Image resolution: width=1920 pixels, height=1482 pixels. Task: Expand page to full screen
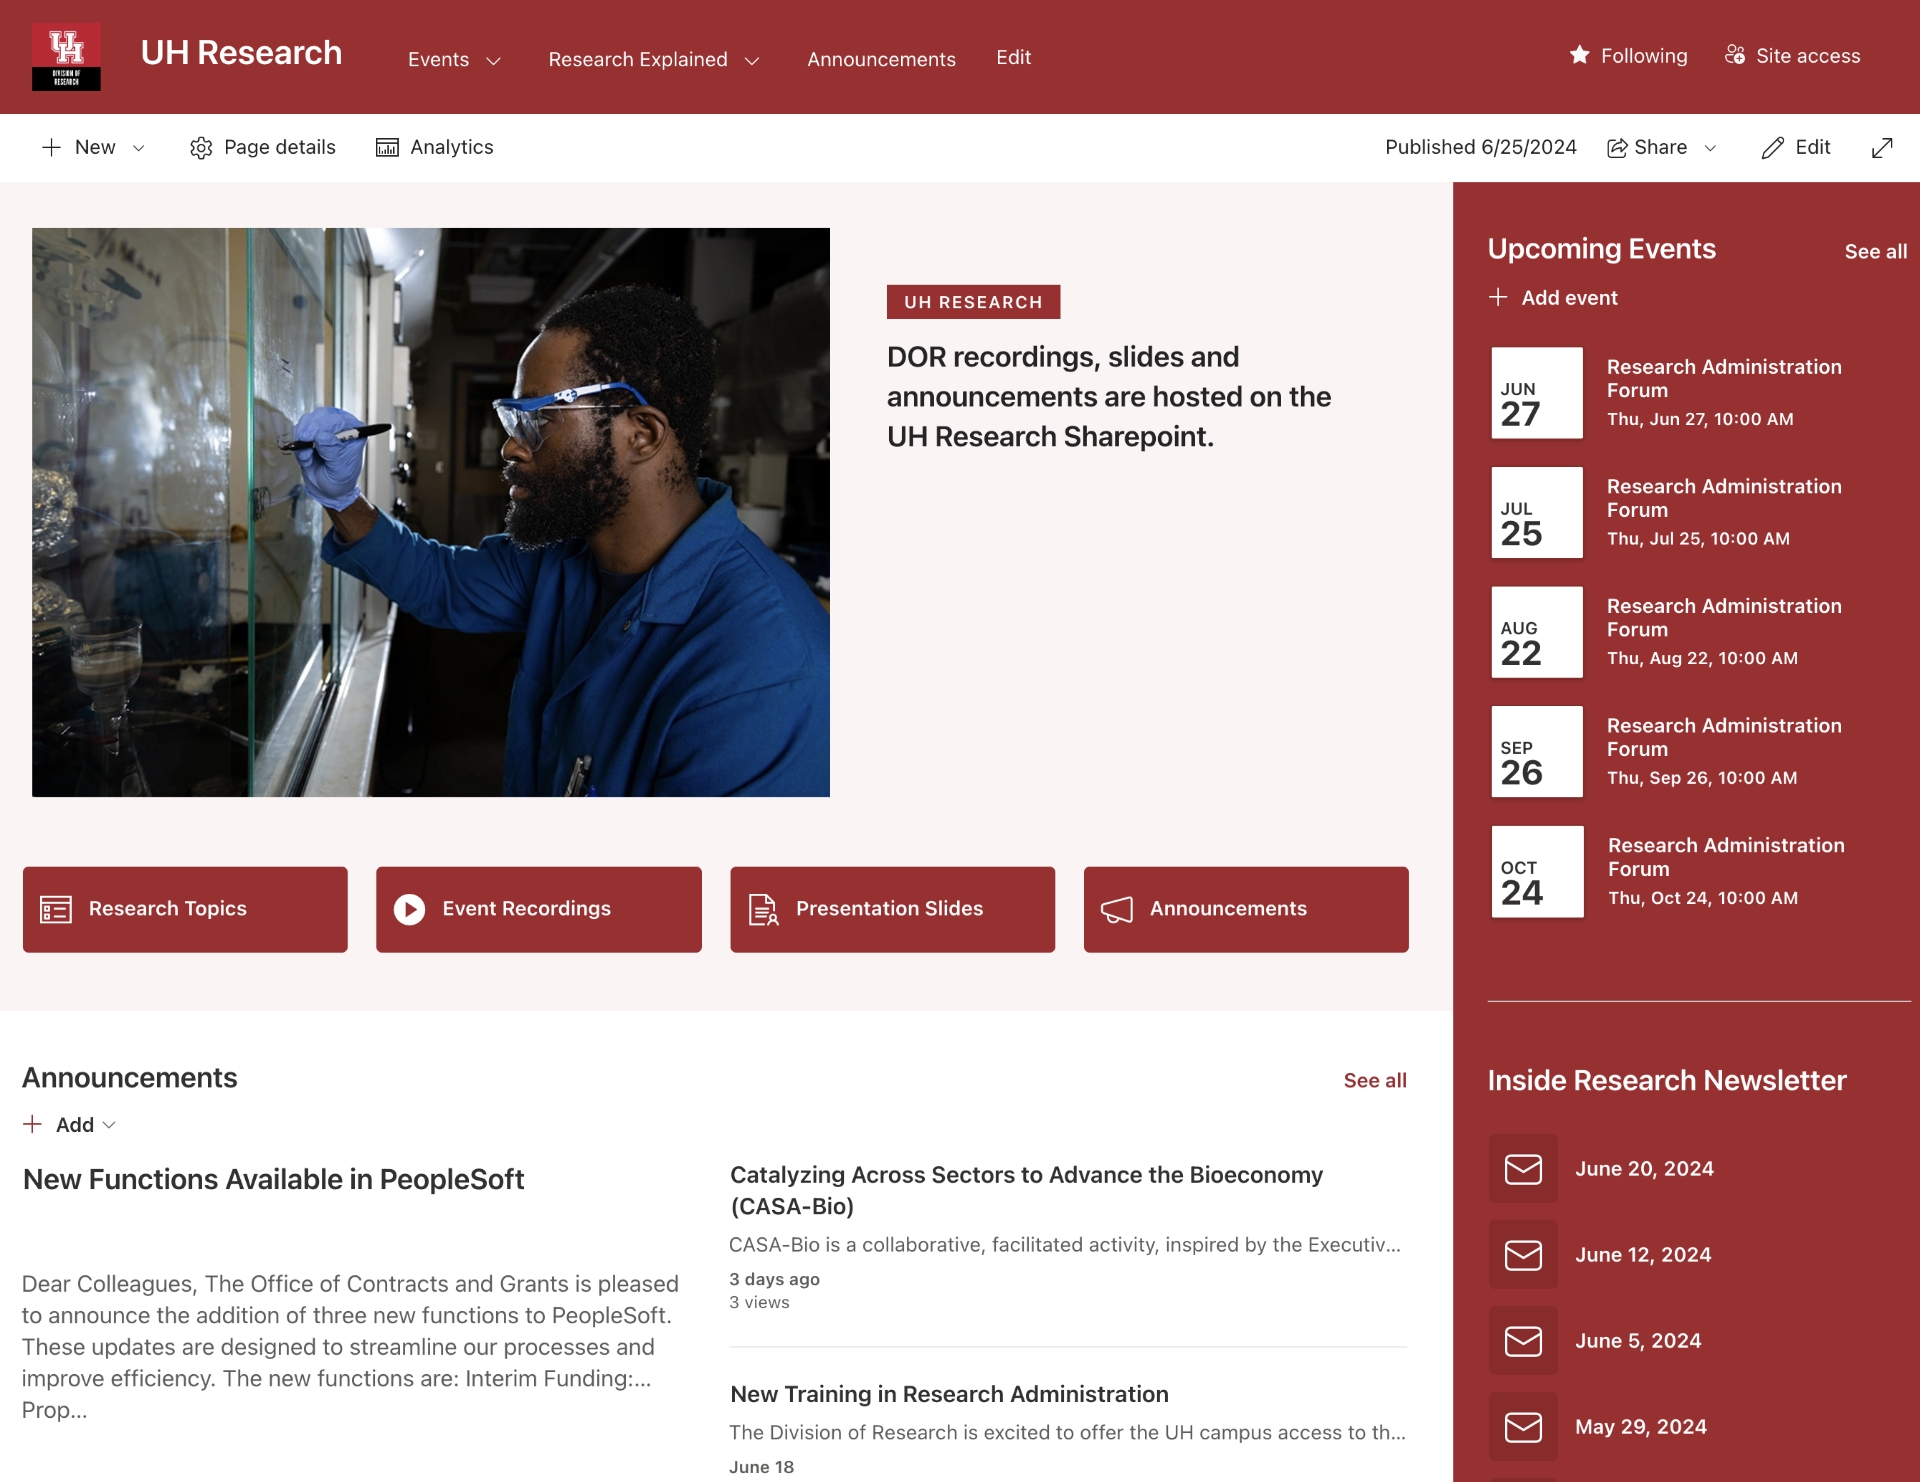click(1882, 148)
